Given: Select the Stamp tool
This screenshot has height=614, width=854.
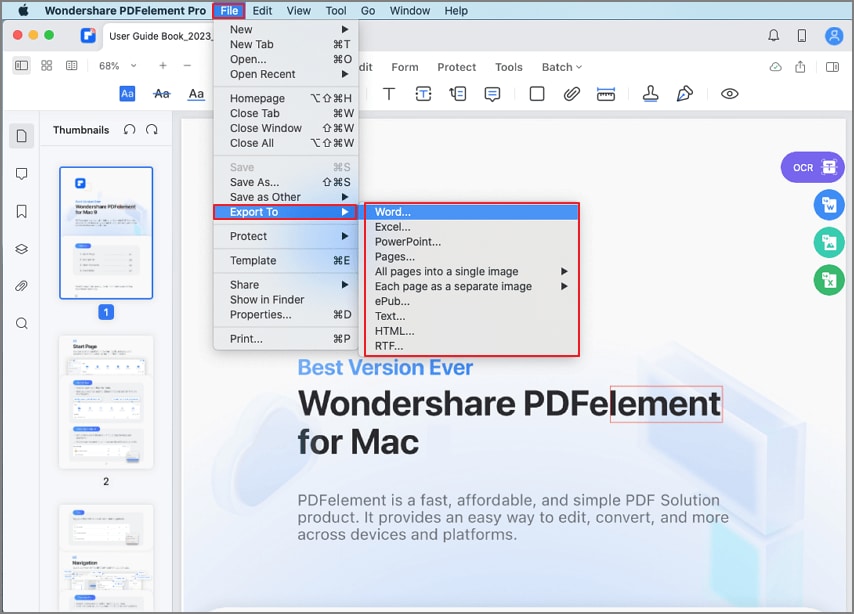Looking at the screenshot, I should click(x=650, y=94).
